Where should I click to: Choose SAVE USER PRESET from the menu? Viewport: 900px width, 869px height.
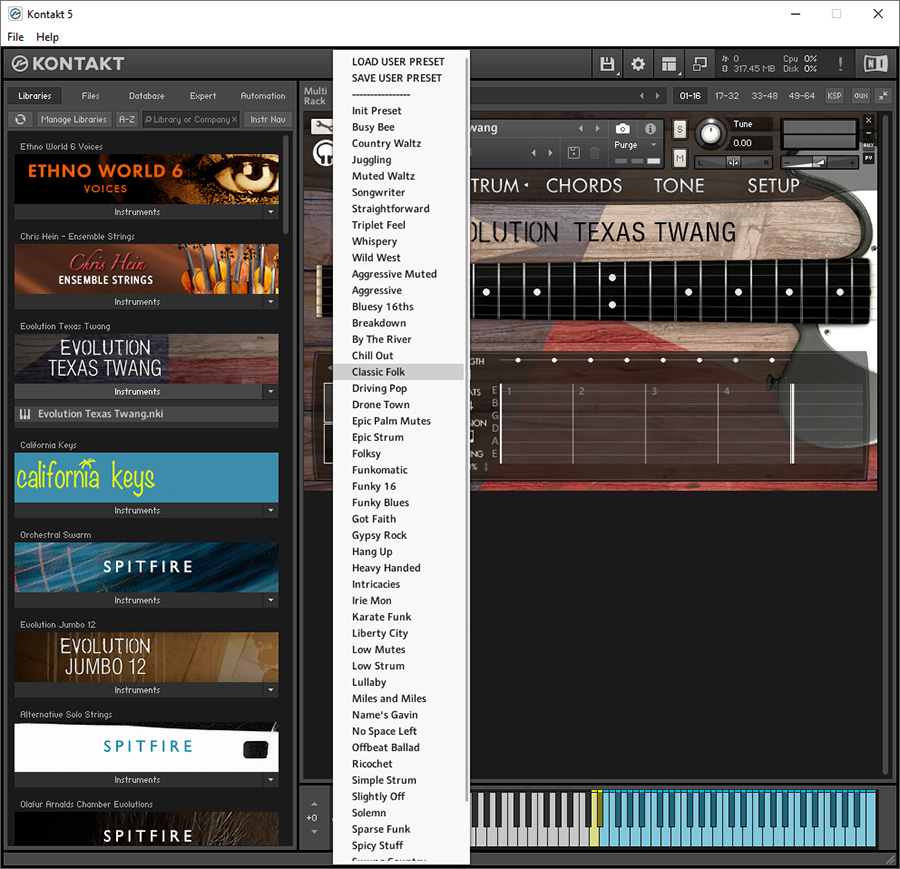[397, 78]
